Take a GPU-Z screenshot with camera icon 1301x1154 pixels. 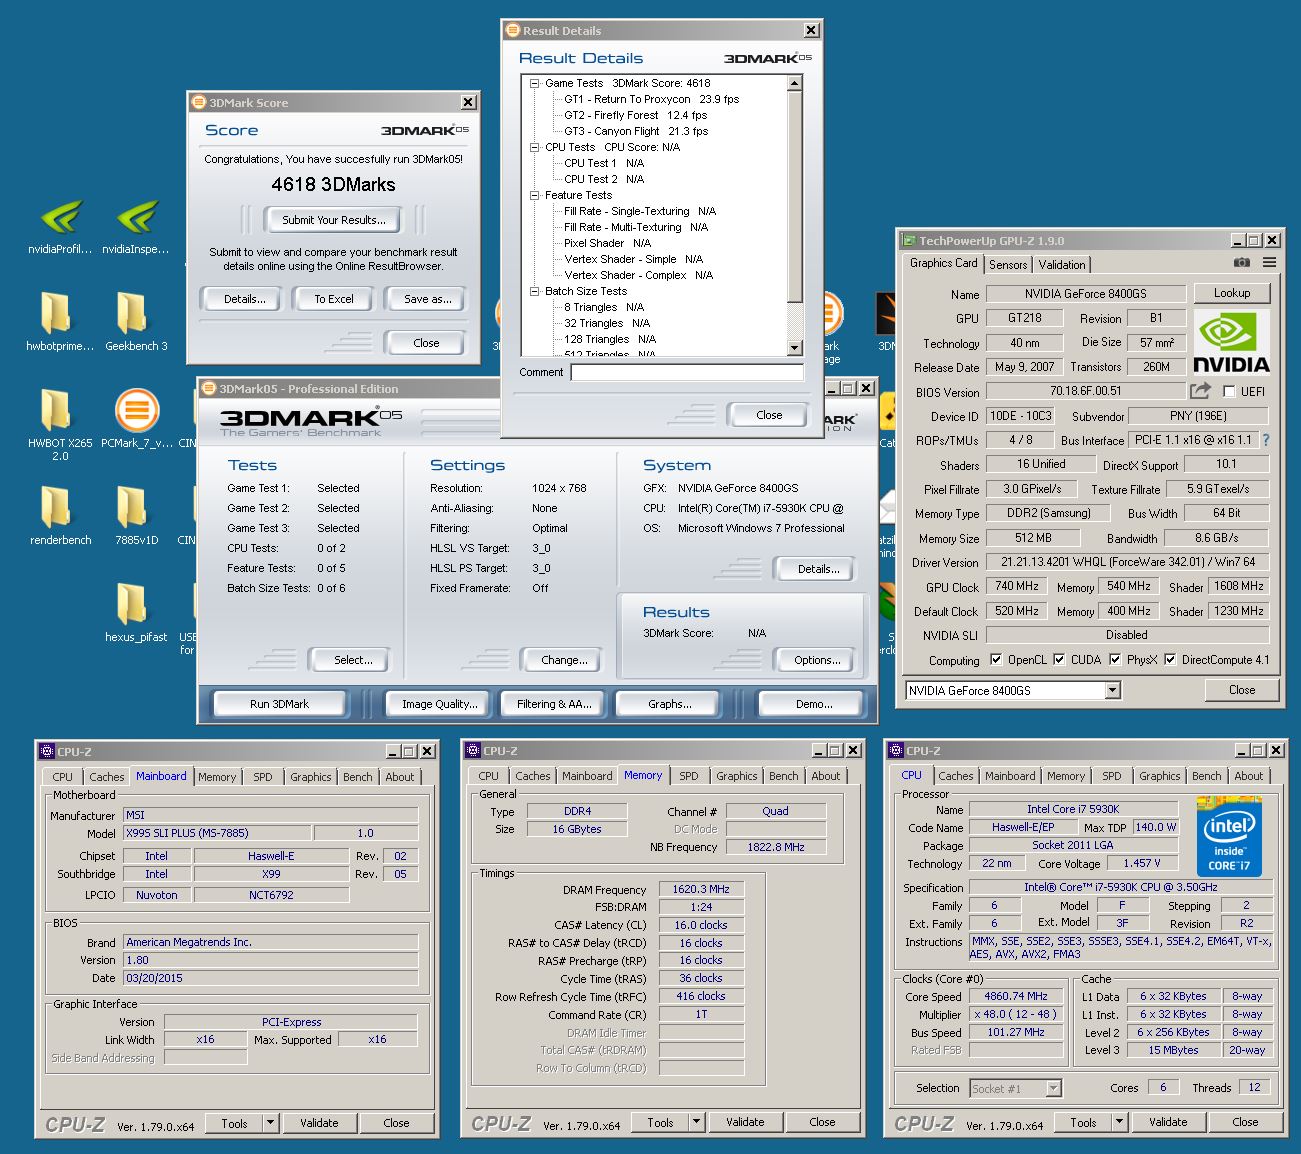click(1241, 263)
